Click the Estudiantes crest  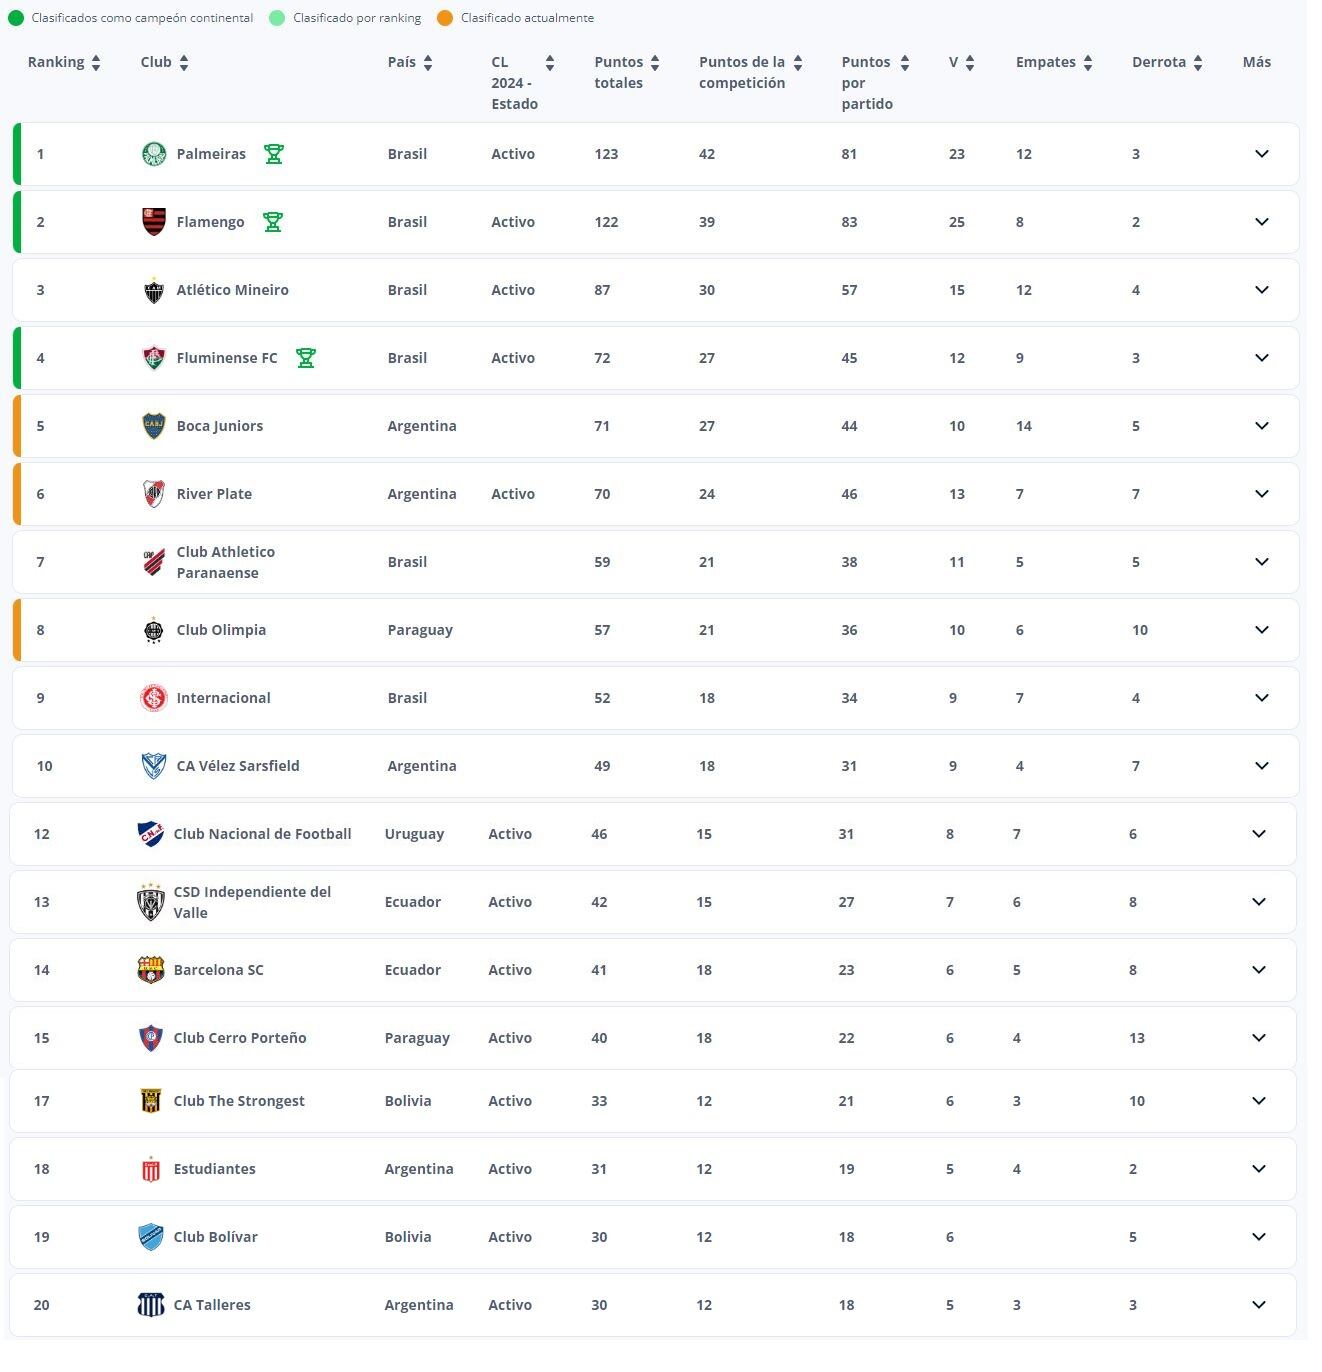point(151,1169)
